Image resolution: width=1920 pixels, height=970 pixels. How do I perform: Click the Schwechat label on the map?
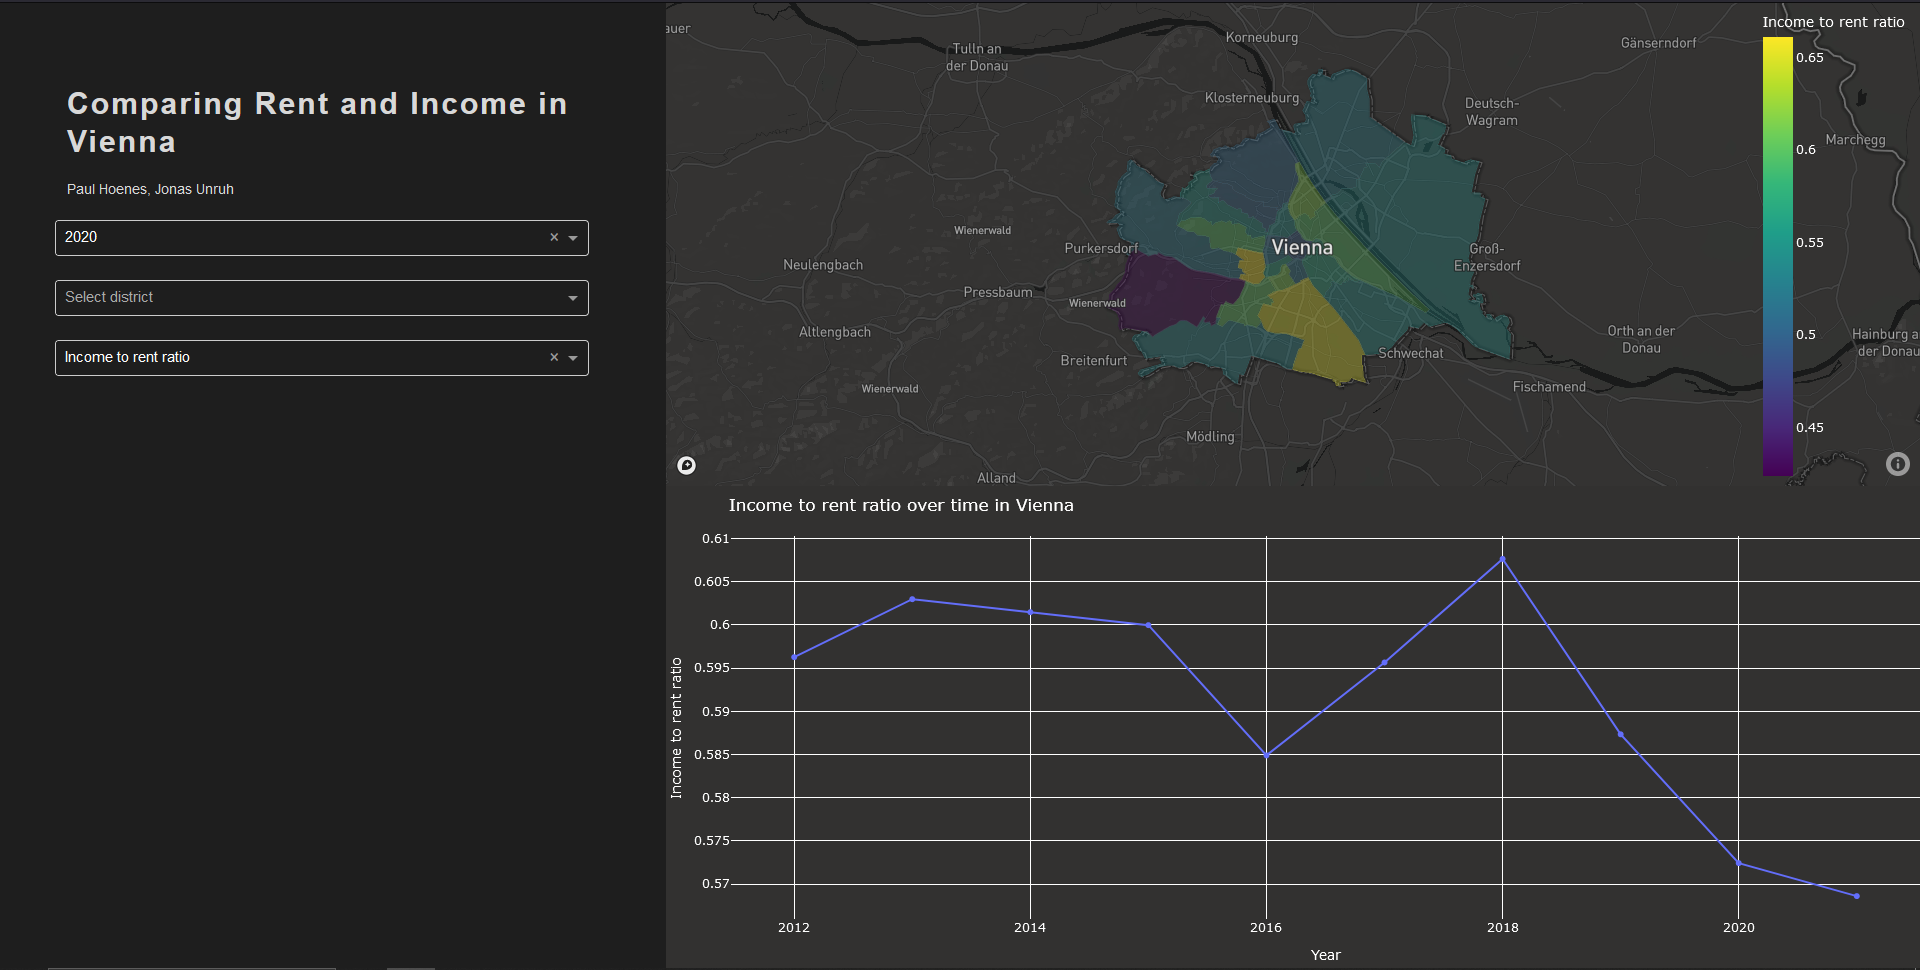[x=1410, y=353]
